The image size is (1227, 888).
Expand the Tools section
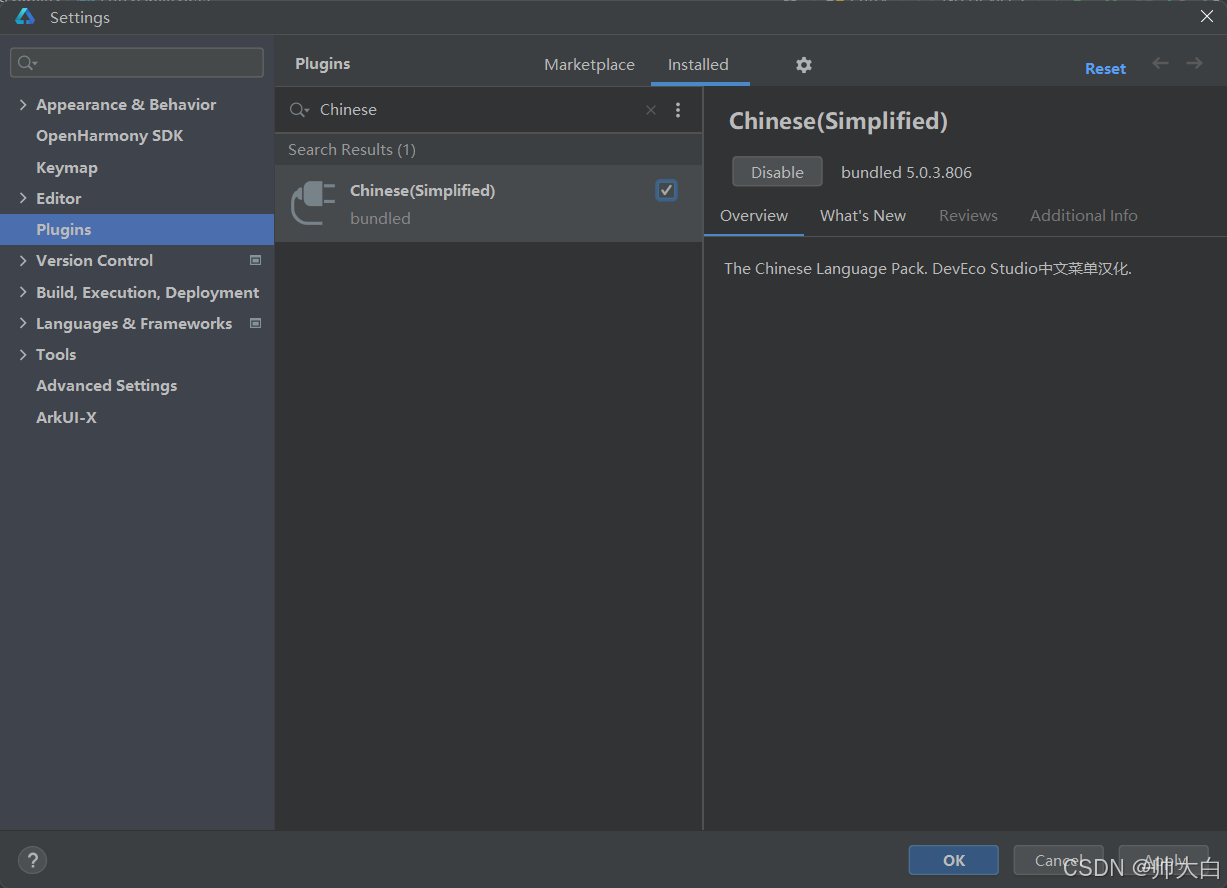coord(23,354)
